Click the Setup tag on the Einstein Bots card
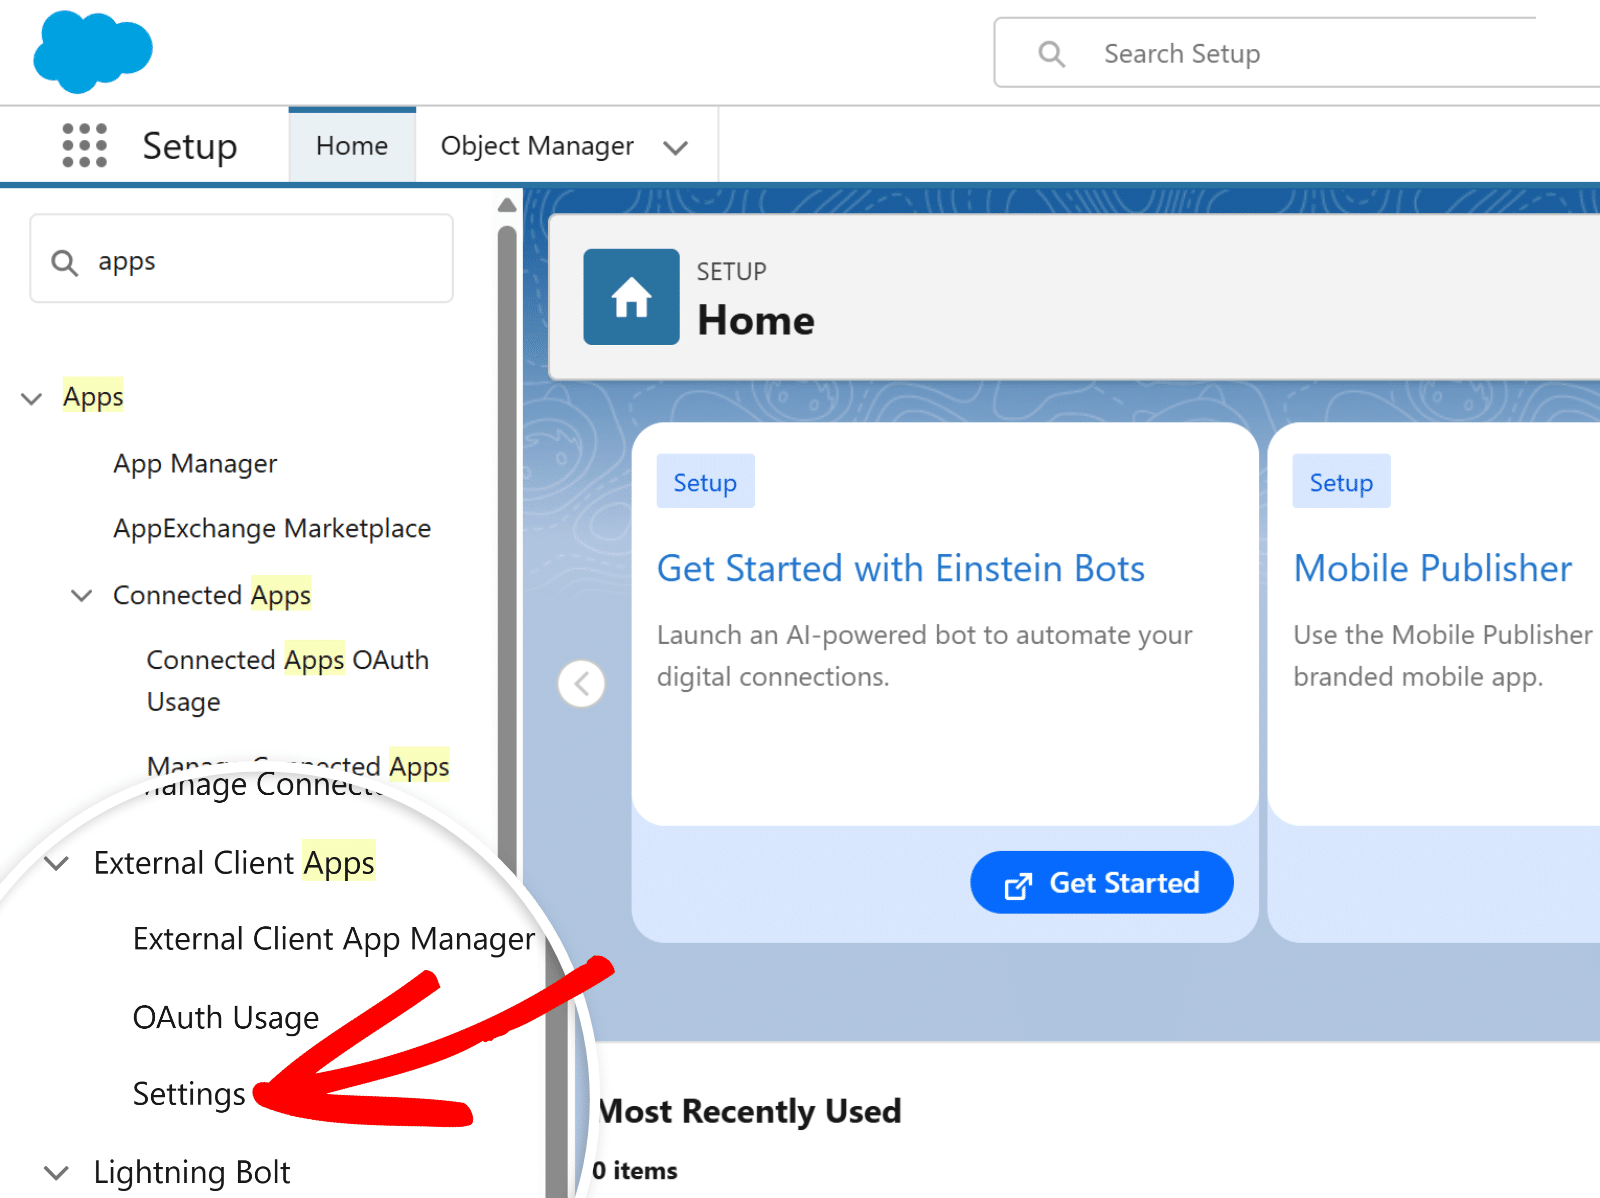This screenshot has height=1198, width=1600. point(705,482)
